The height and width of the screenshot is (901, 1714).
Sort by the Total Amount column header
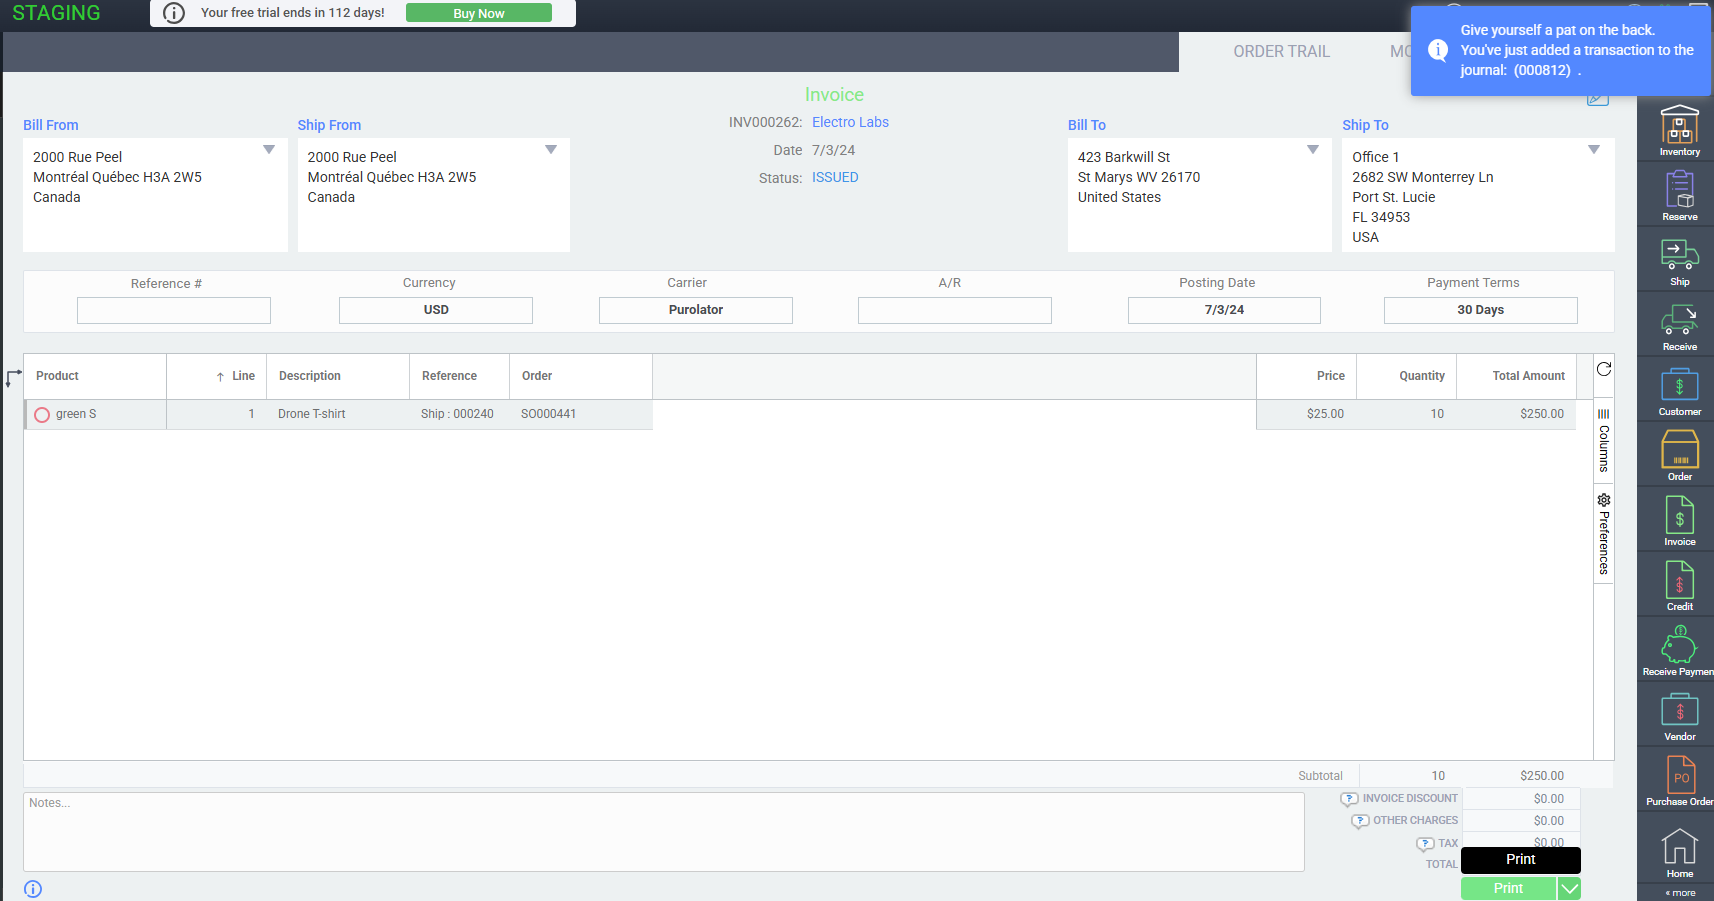(1517, 376)
